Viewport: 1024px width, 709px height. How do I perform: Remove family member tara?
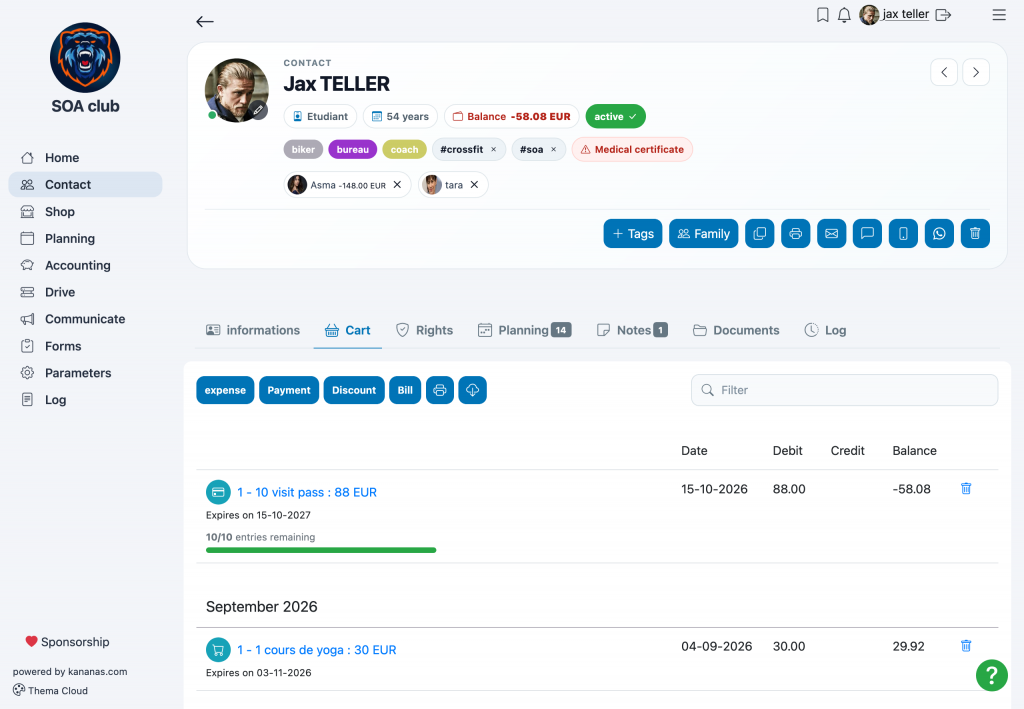[x=474, y=185]
